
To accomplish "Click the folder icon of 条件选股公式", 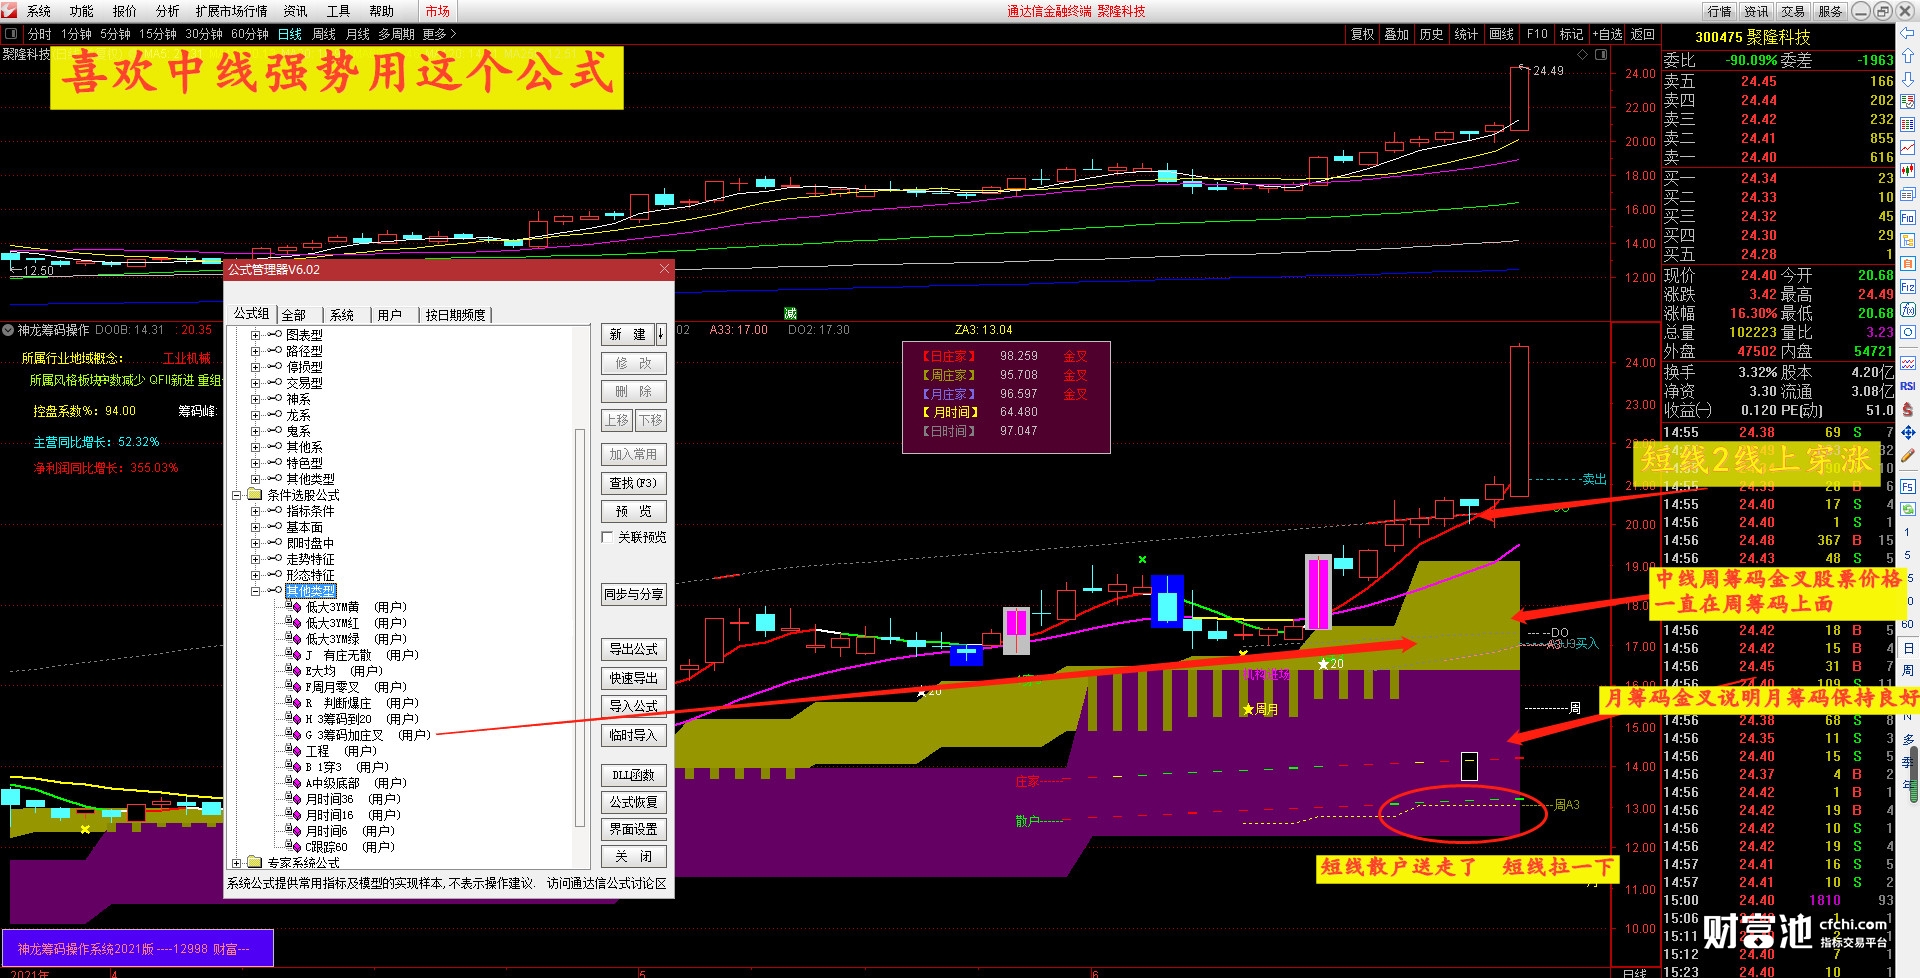I will point(254,495).
